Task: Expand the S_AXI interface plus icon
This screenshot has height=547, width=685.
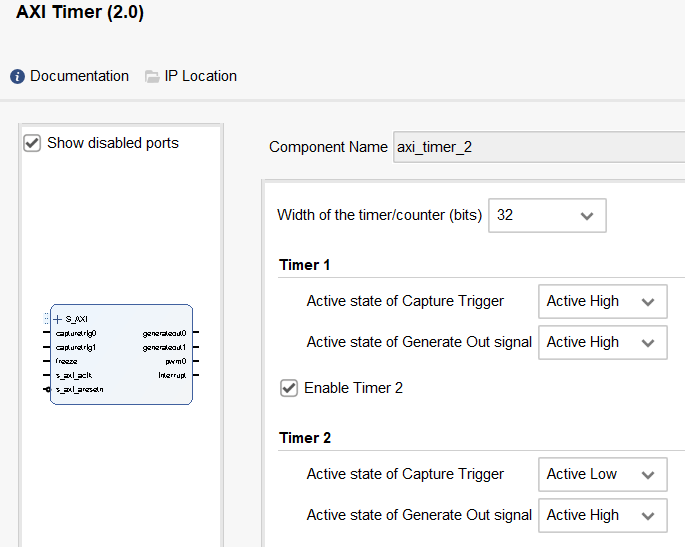Action: tap(58, 319)
